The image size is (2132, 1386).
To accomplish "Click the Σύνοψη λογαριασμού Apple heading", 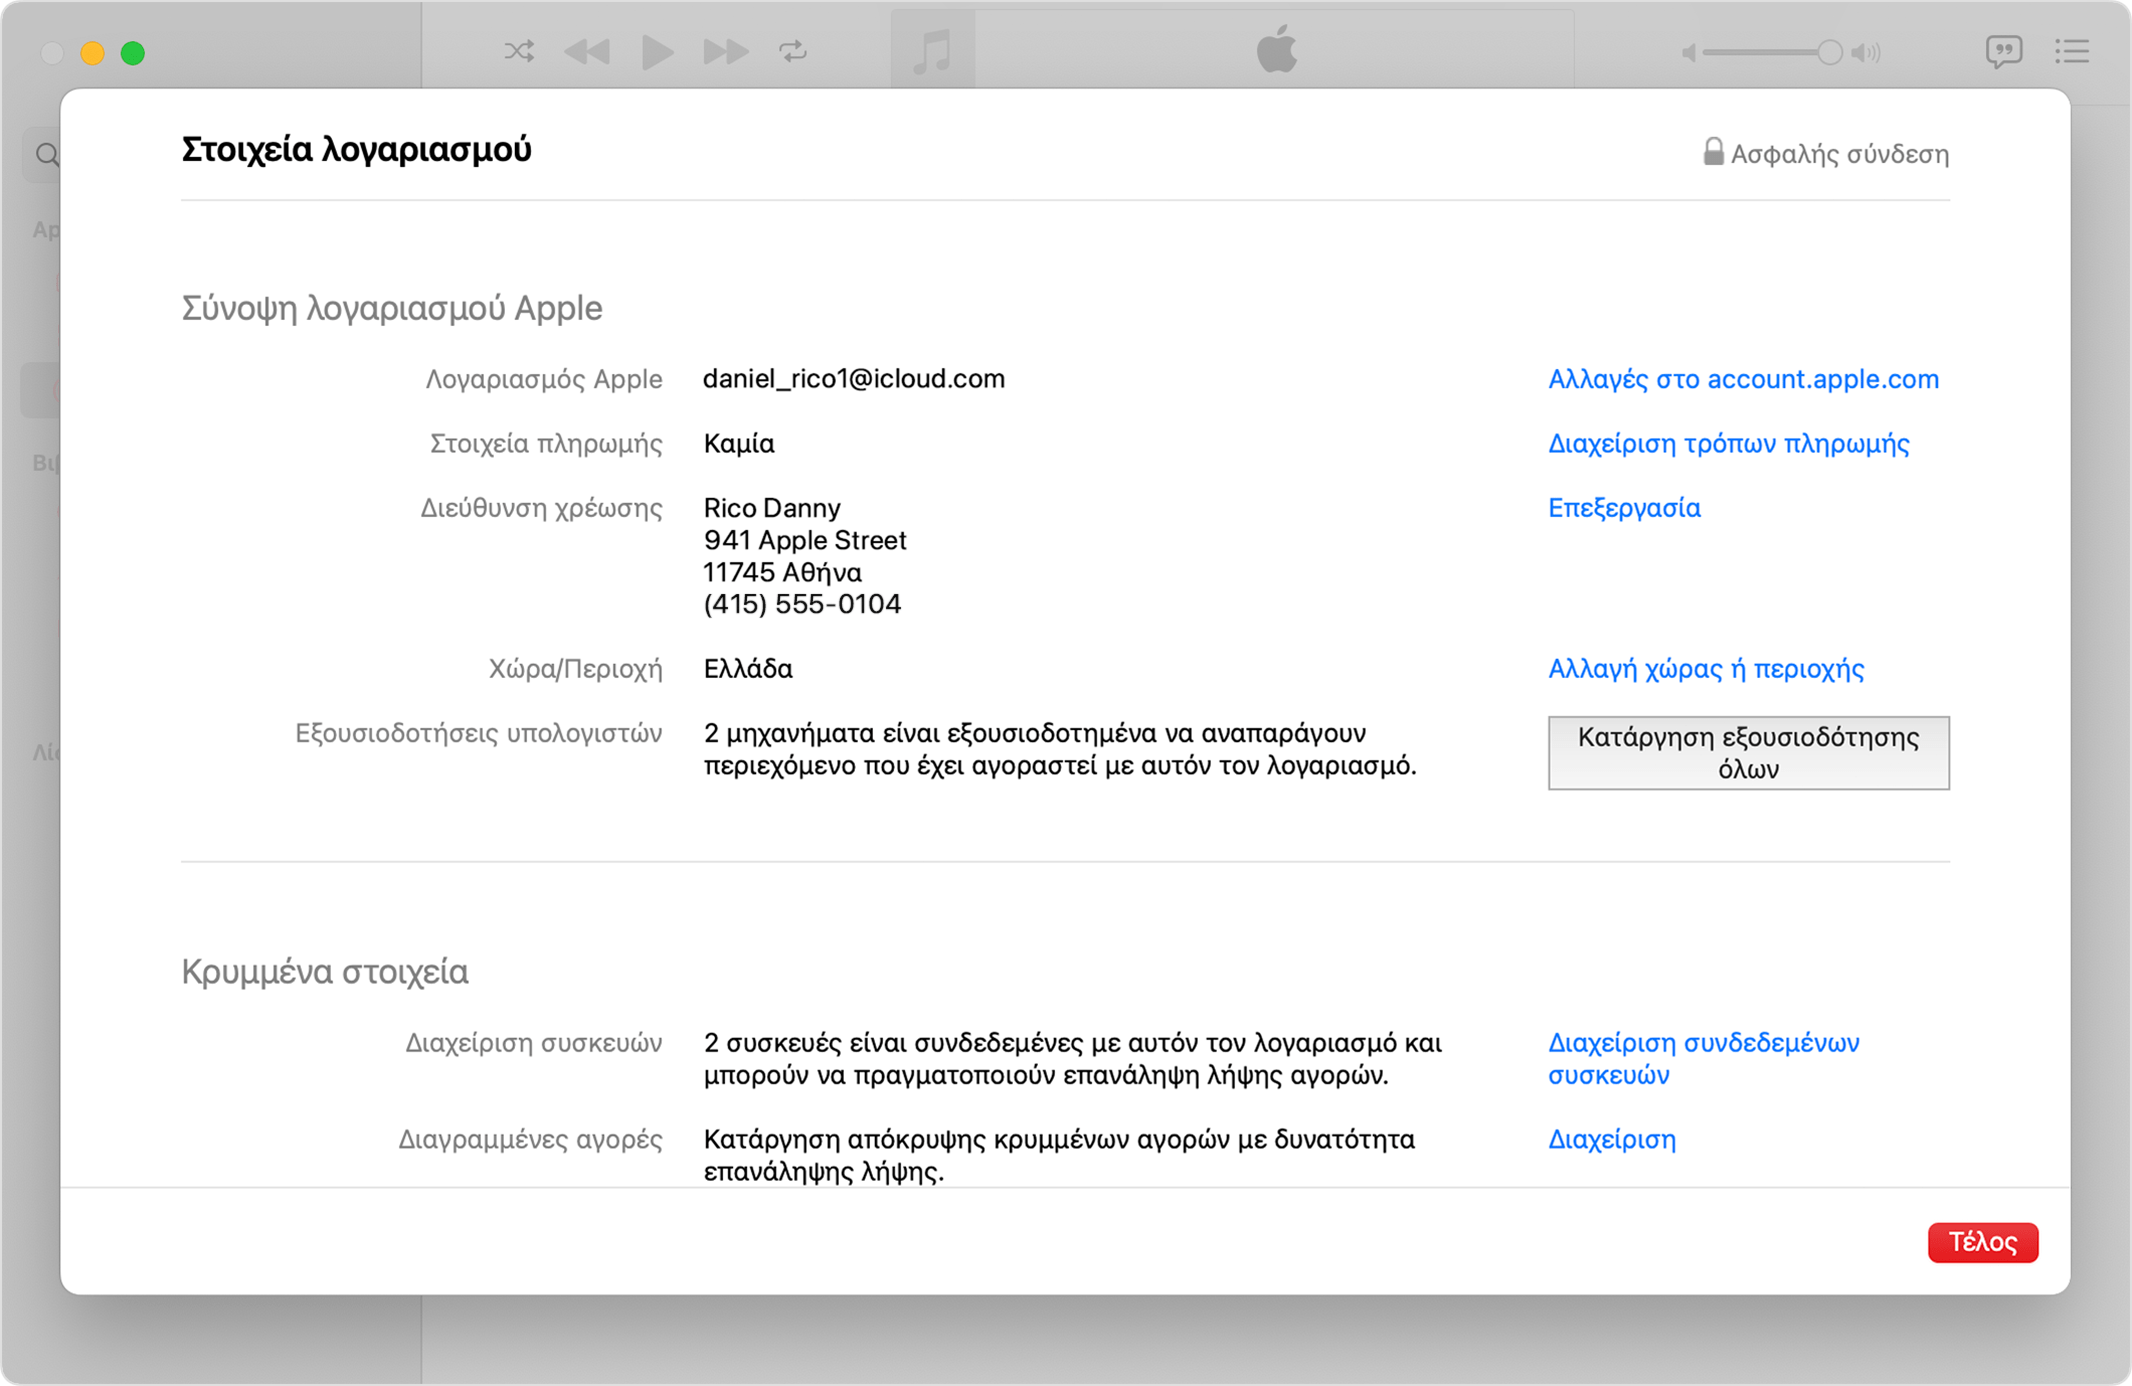I will click(x=392, y=308).
